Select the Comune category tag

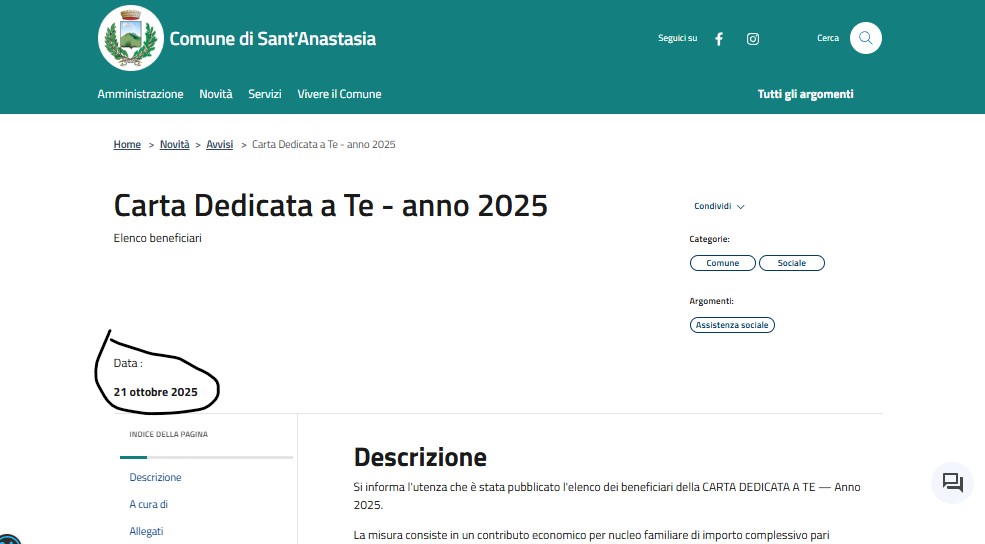722,263
